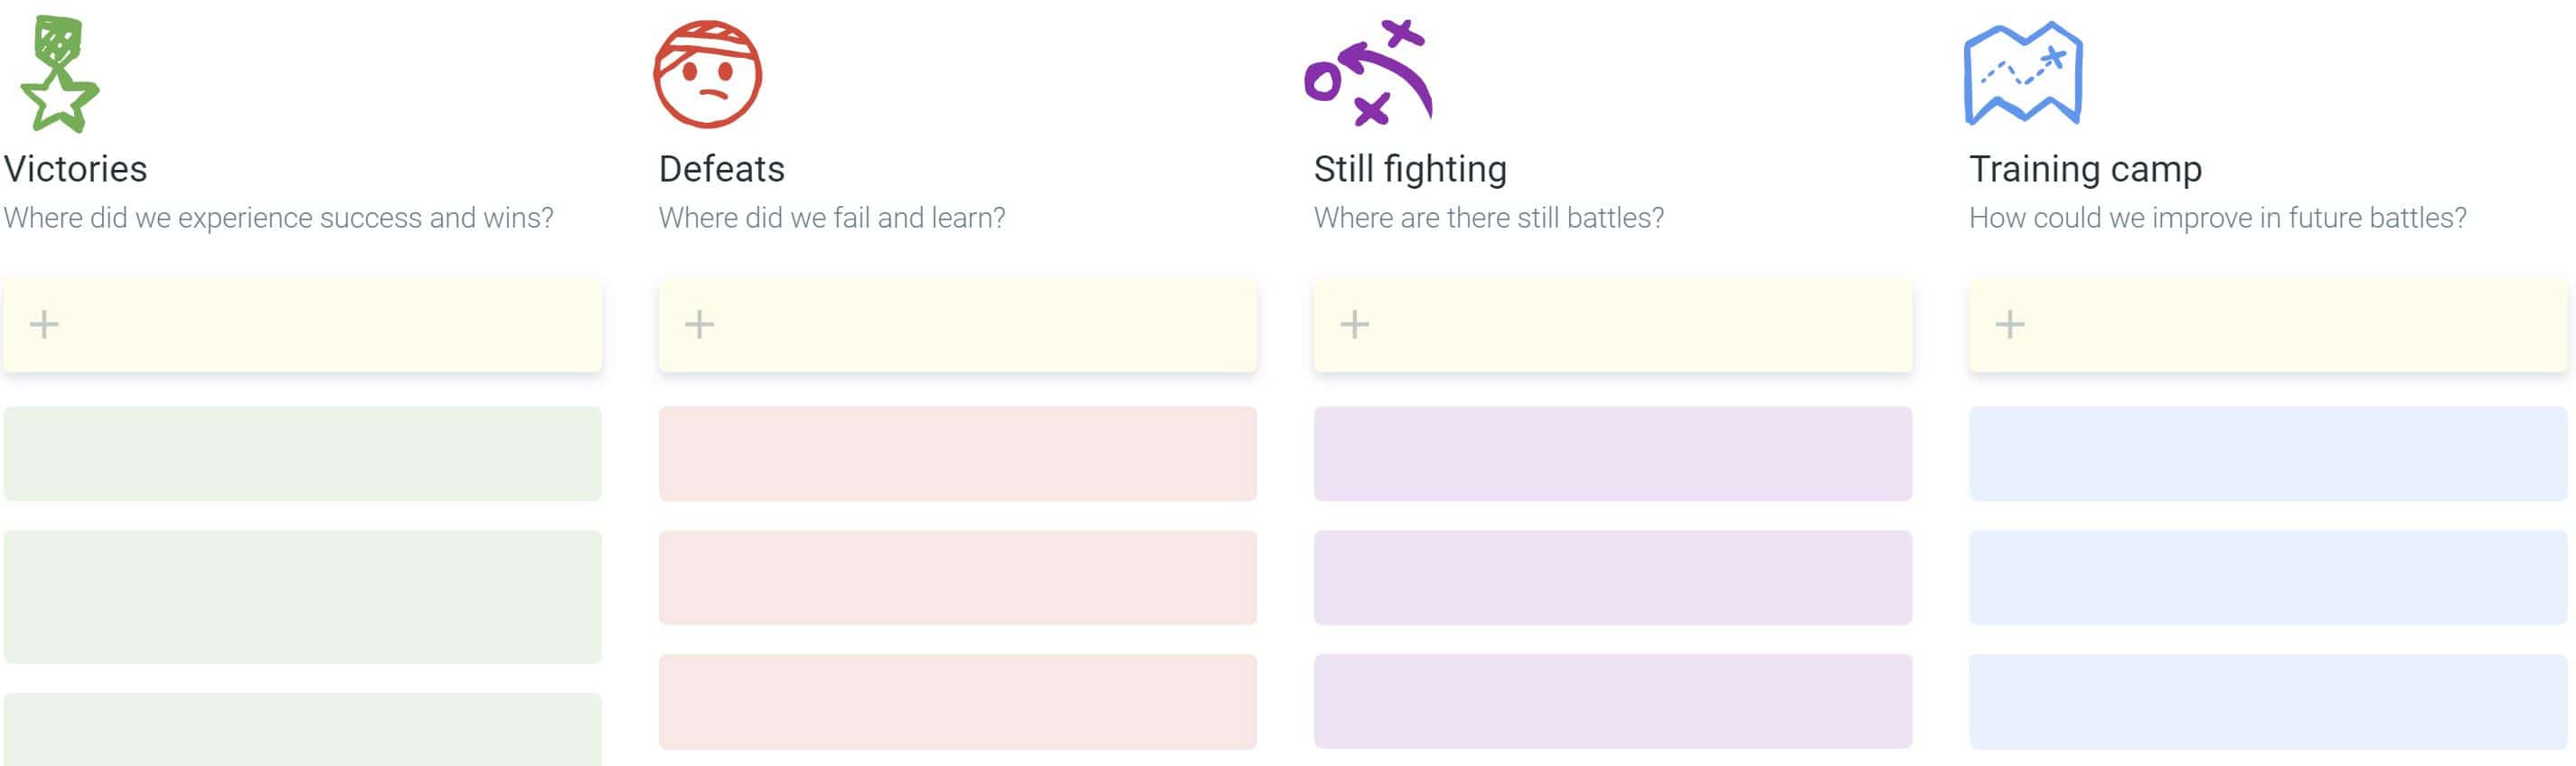
Task: Click the red bandaged face Defeats icon
Action: pyautogui.click(x=708, y=74)
